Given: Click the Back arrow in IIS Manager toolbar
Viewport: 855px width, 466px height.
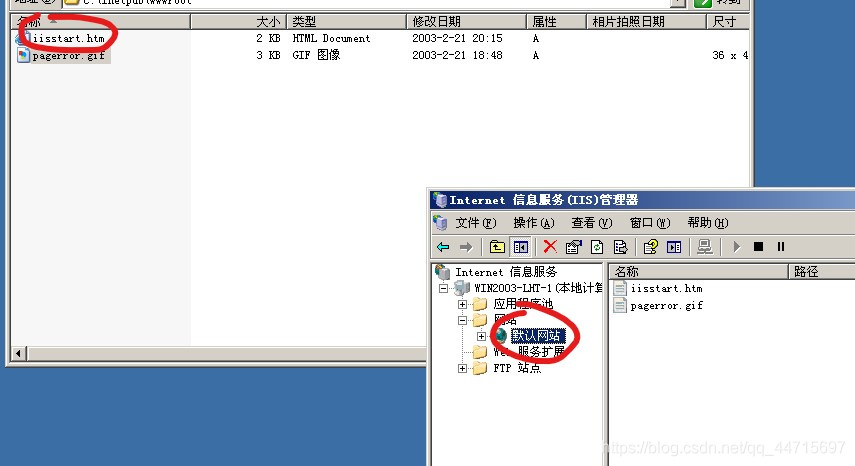Looking at the screenshot, I should [443, 247].
